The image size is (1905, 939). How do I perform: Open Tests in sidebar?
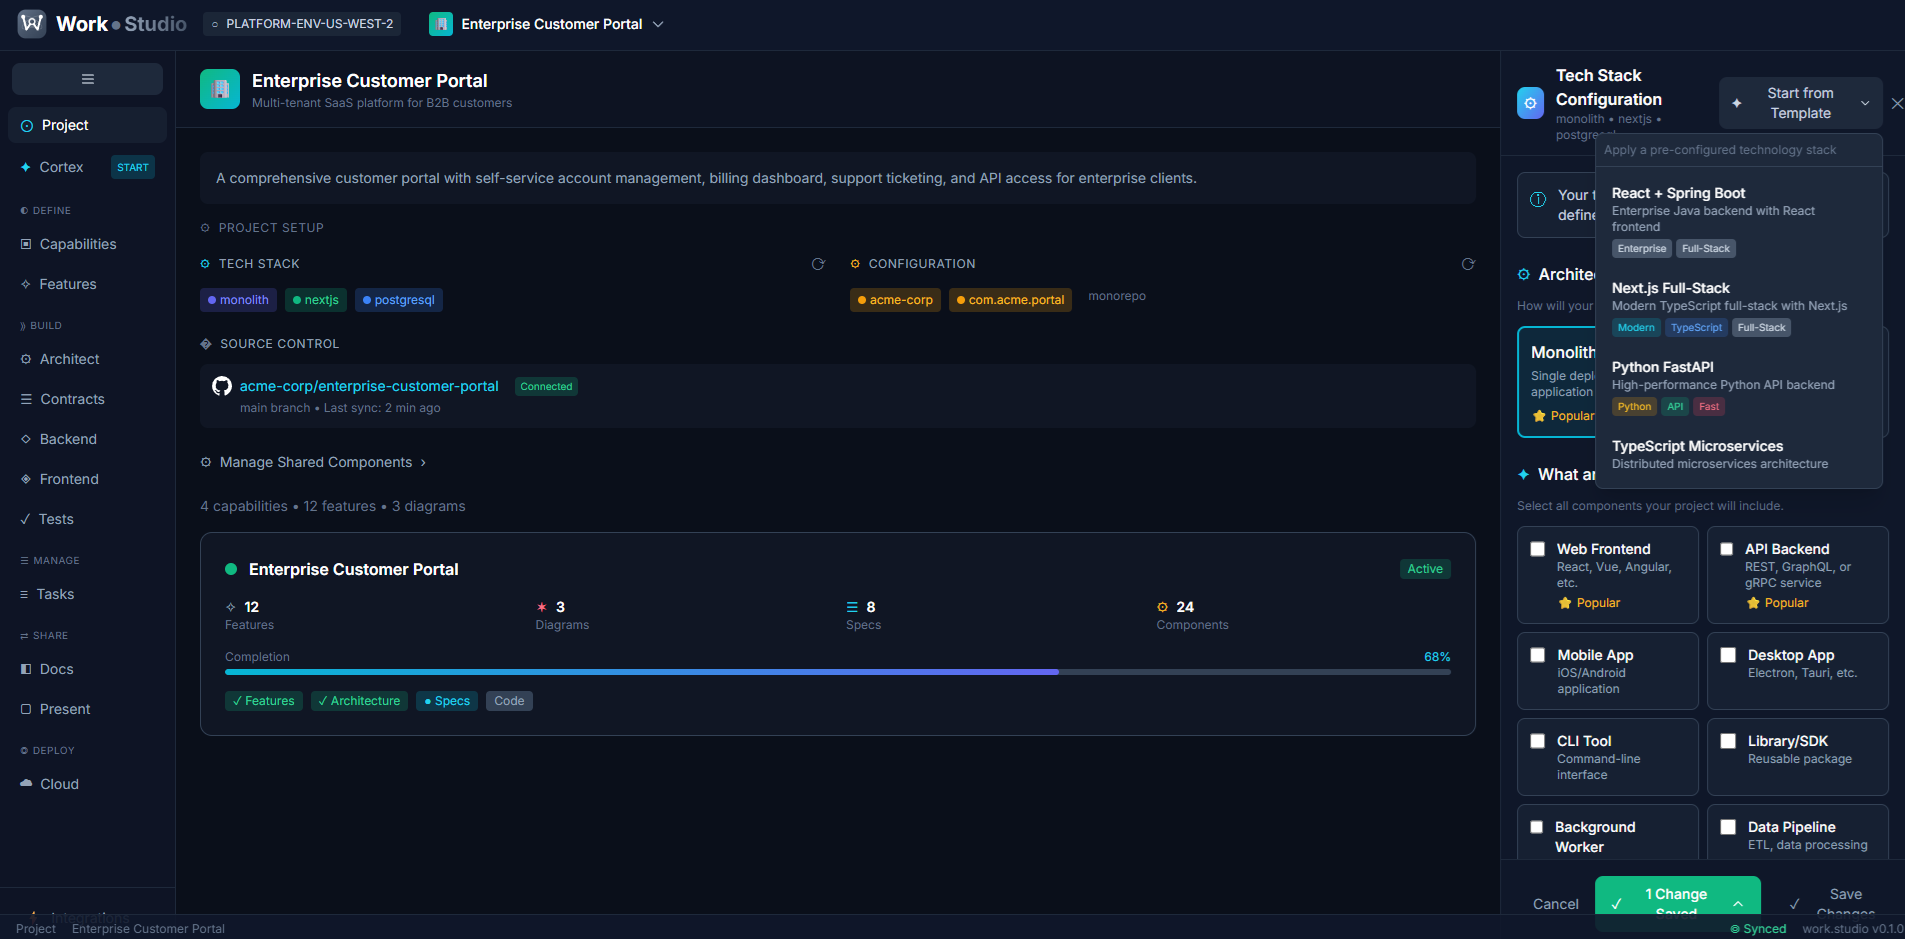[x=88, y=519]
